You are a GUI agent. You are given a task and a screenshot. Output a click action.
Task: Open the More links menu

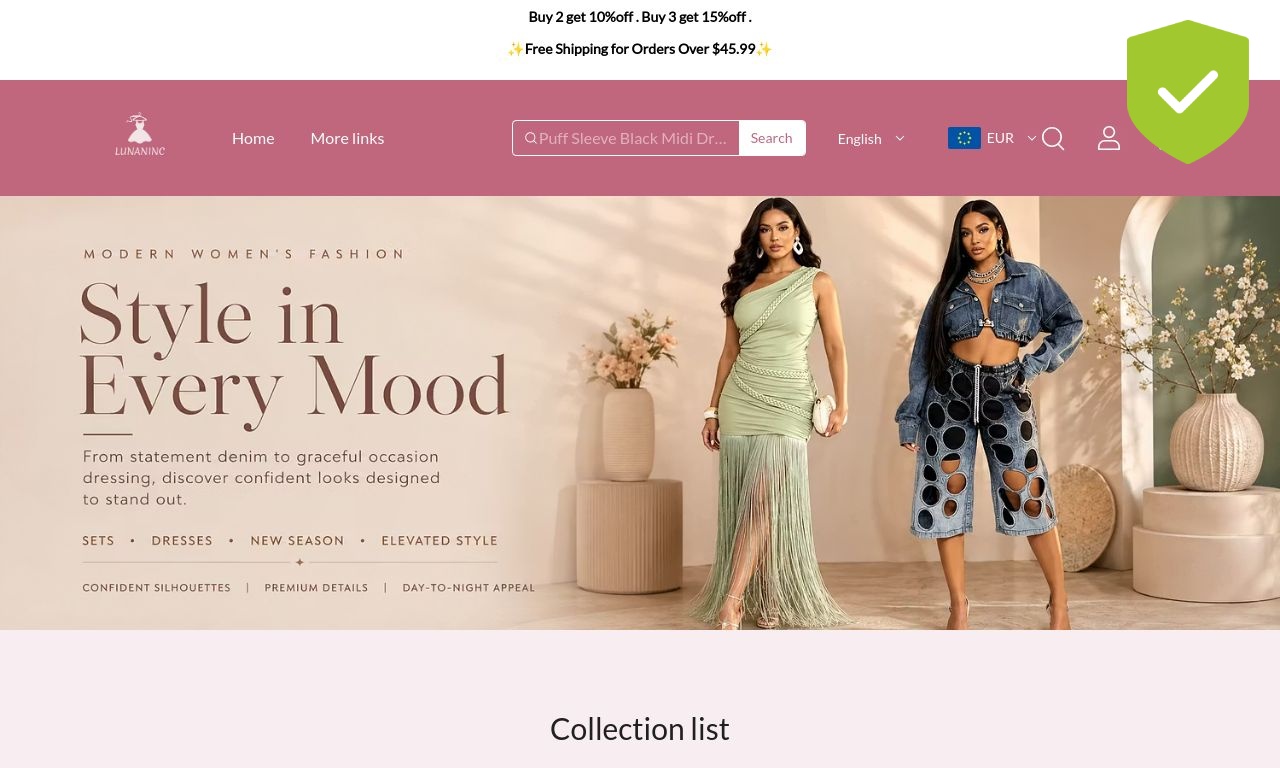347,138
